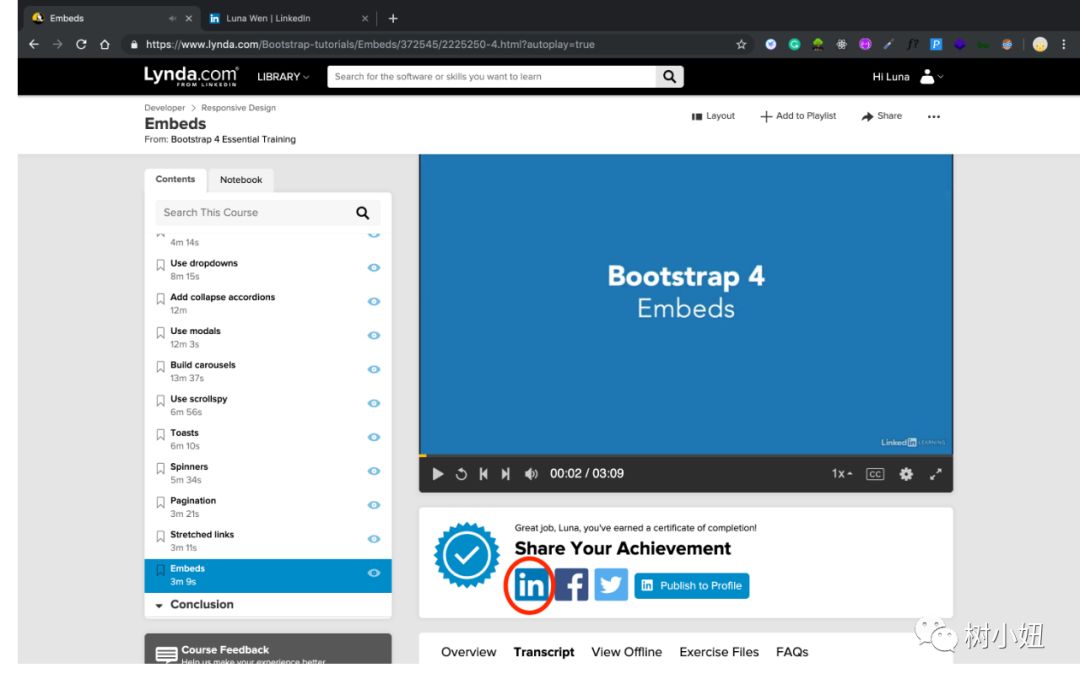Click the course search magnifier icon
The image size is (1080, 684).
[x=362, y=213]
